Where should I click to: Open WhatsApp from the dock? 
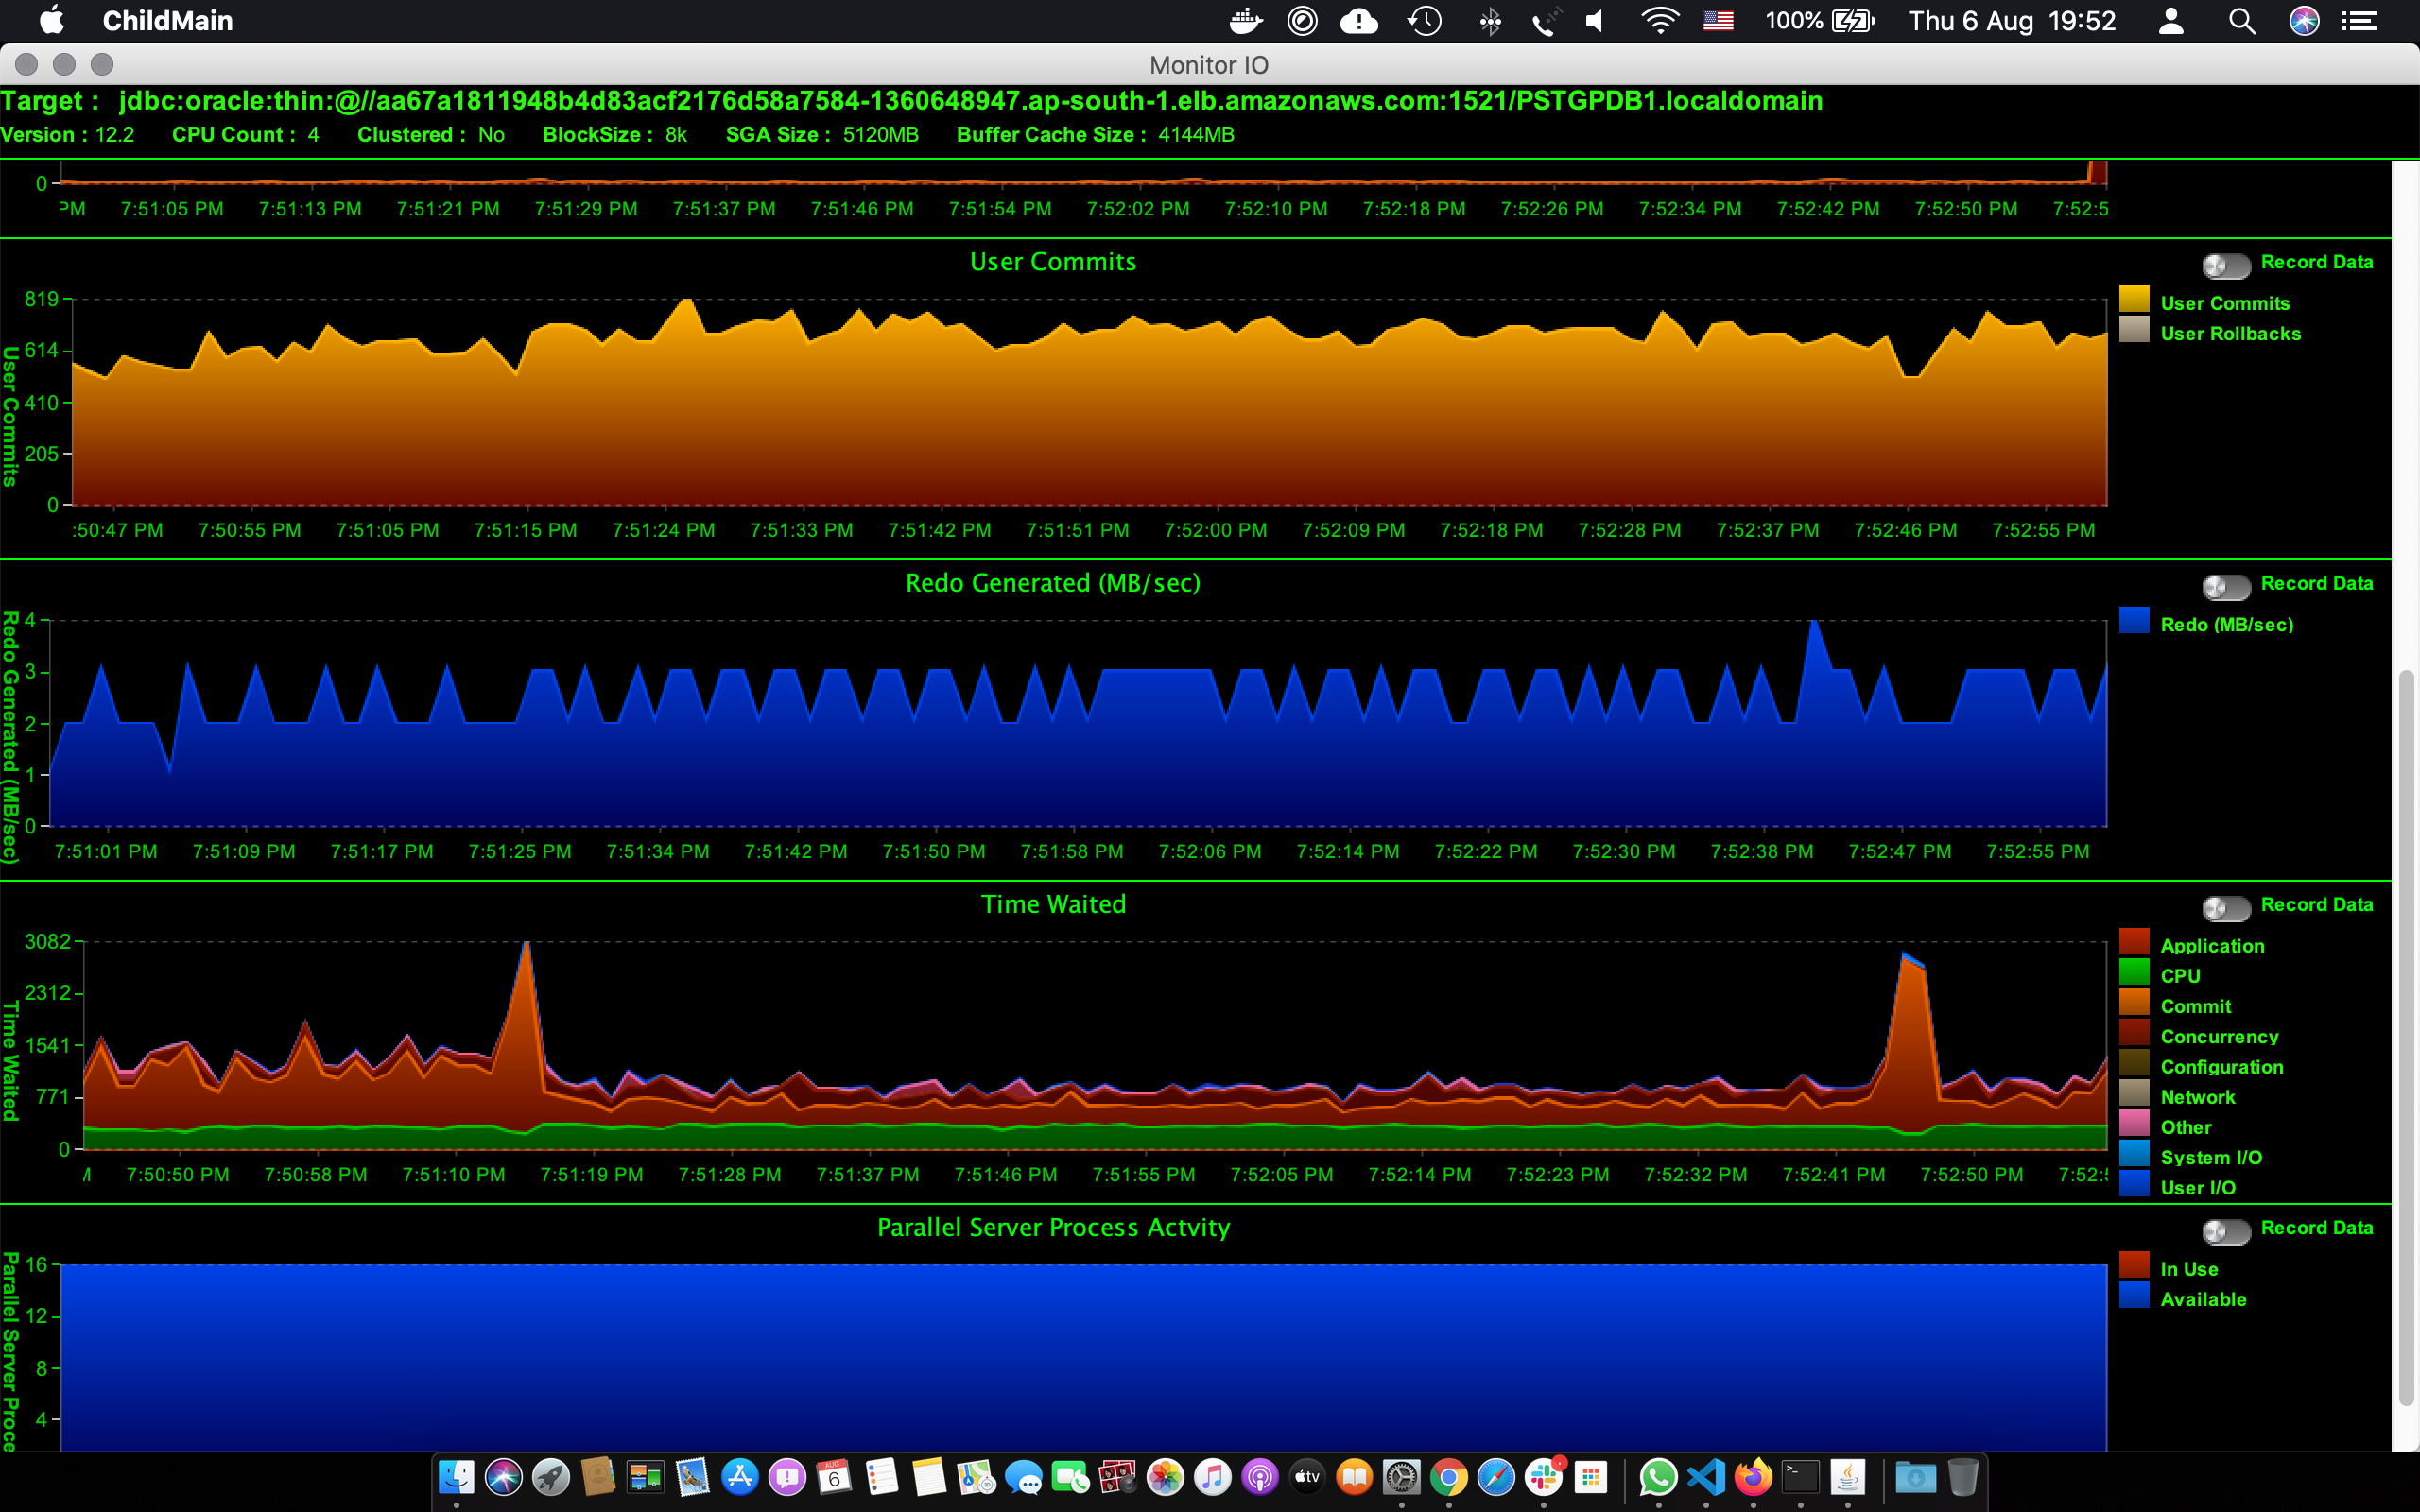[x=1658, y=1477]
